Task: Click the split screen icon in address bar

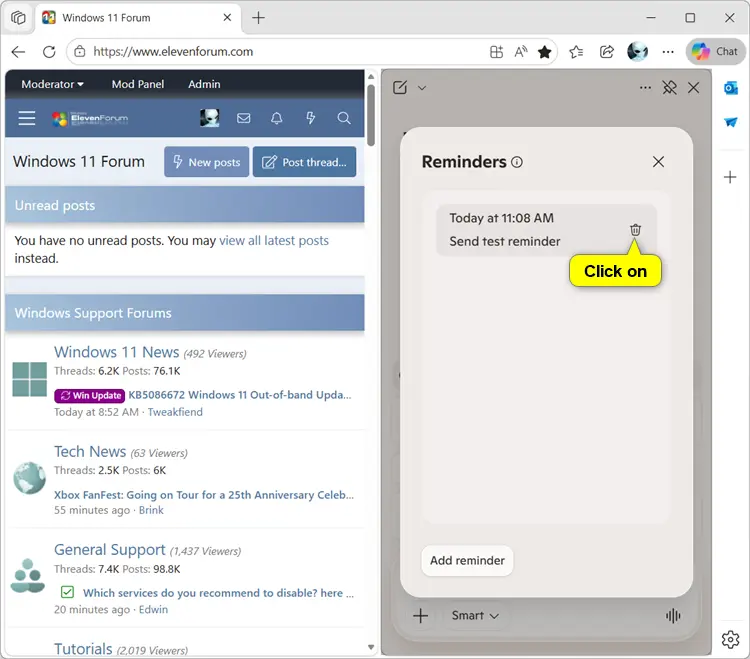Action: [496, 52]
